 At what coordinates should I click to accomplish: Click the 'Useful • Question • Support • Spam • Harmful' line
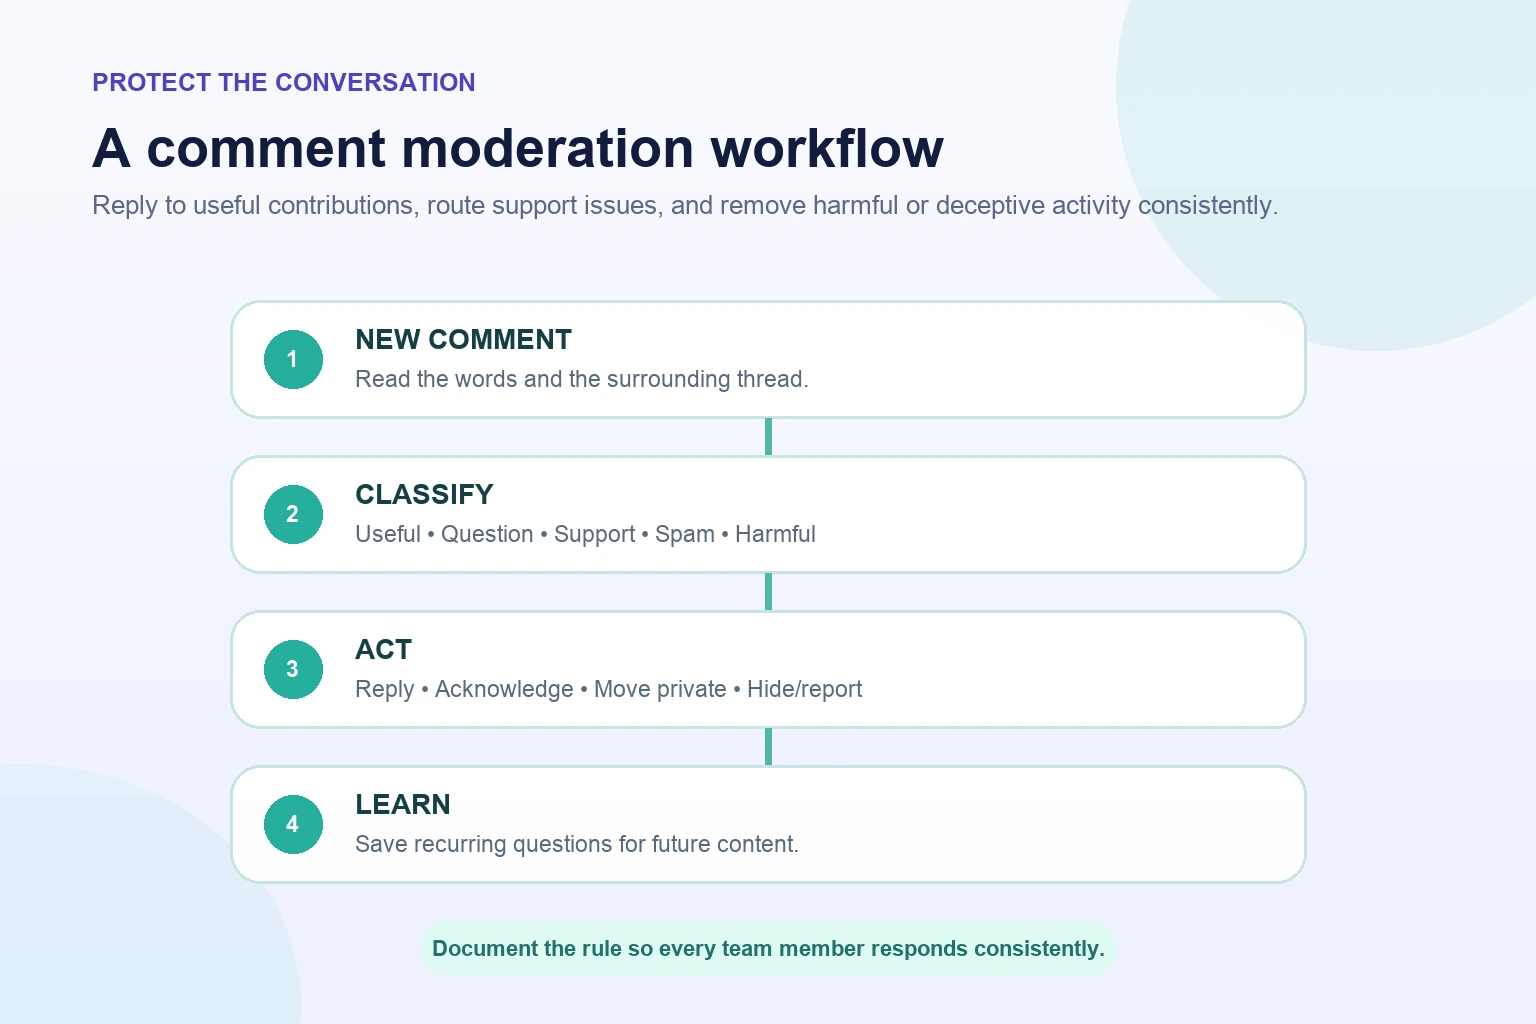(x=585, y=534)
